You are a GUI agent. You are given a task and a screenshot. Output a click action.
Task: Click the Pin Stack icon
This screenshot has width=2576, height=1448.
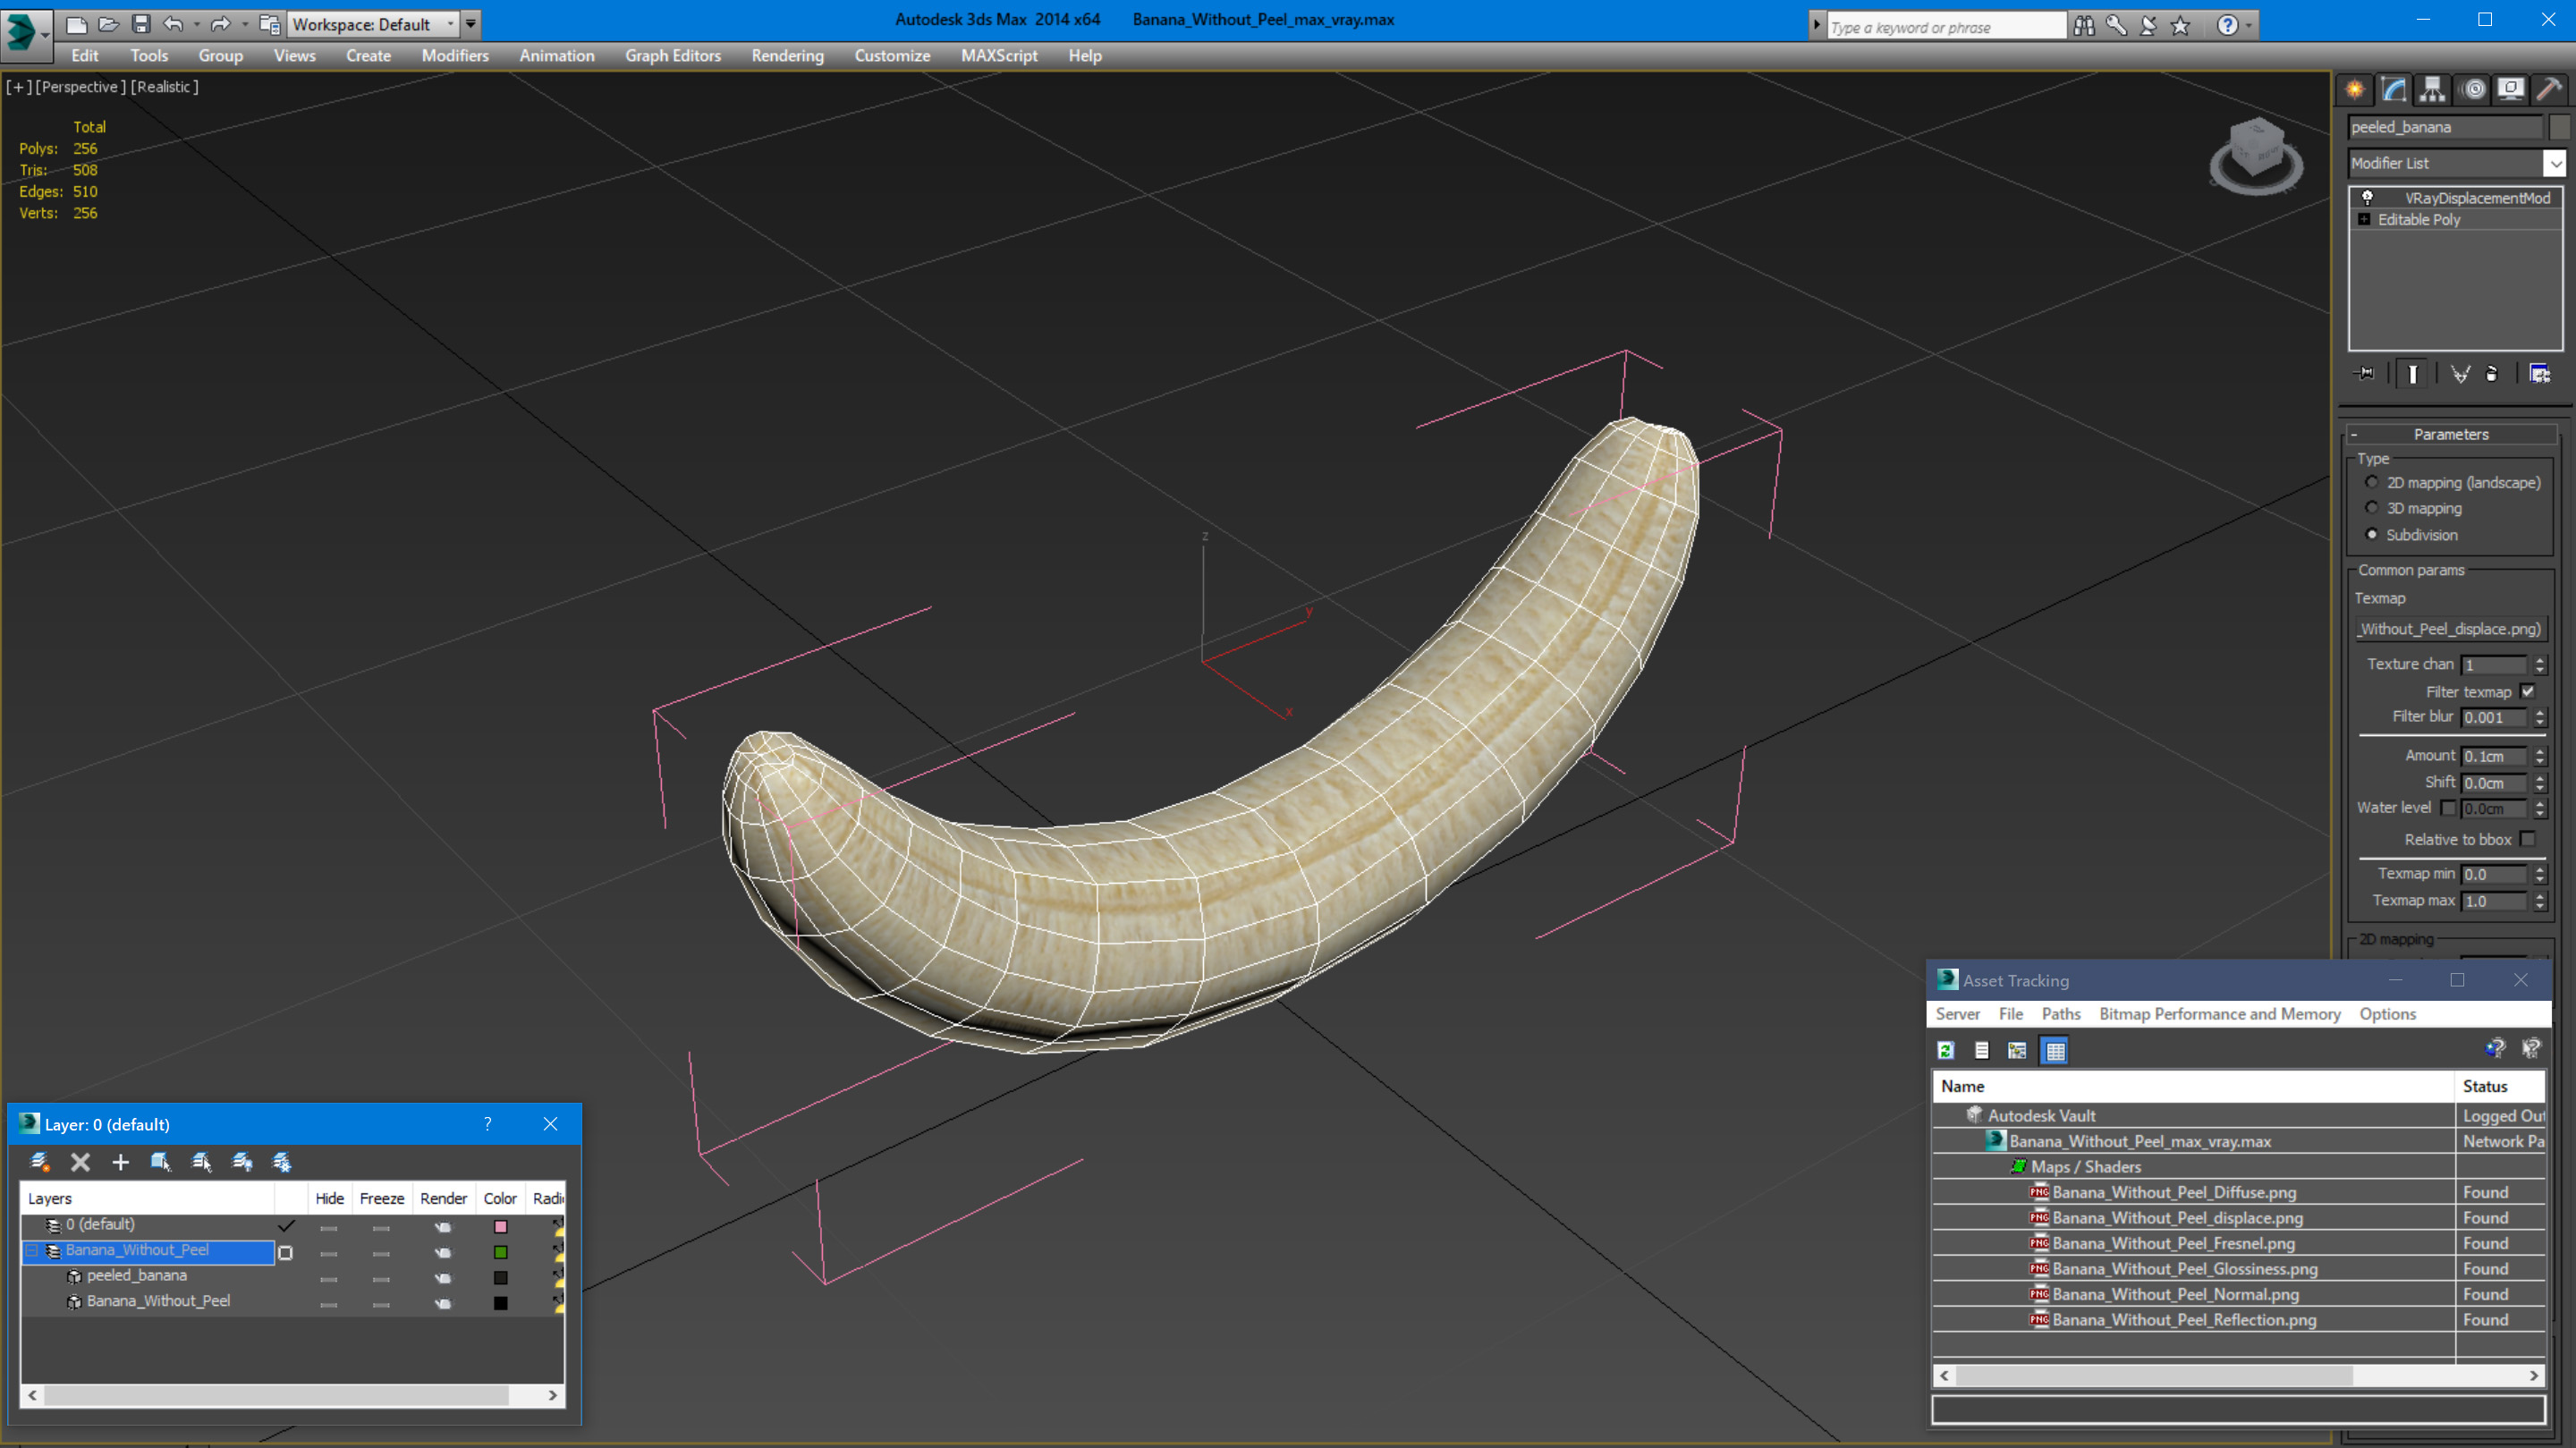tap(2364, 374)
